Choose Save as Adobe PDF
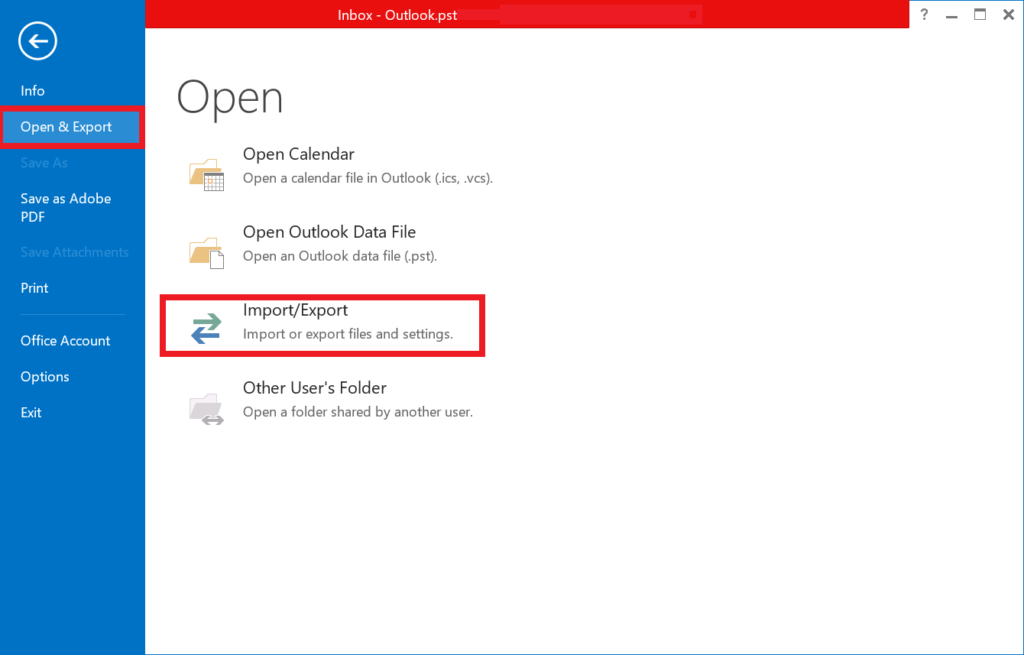The height and width of the screenshot is (655, 1024). pos(65,207)
